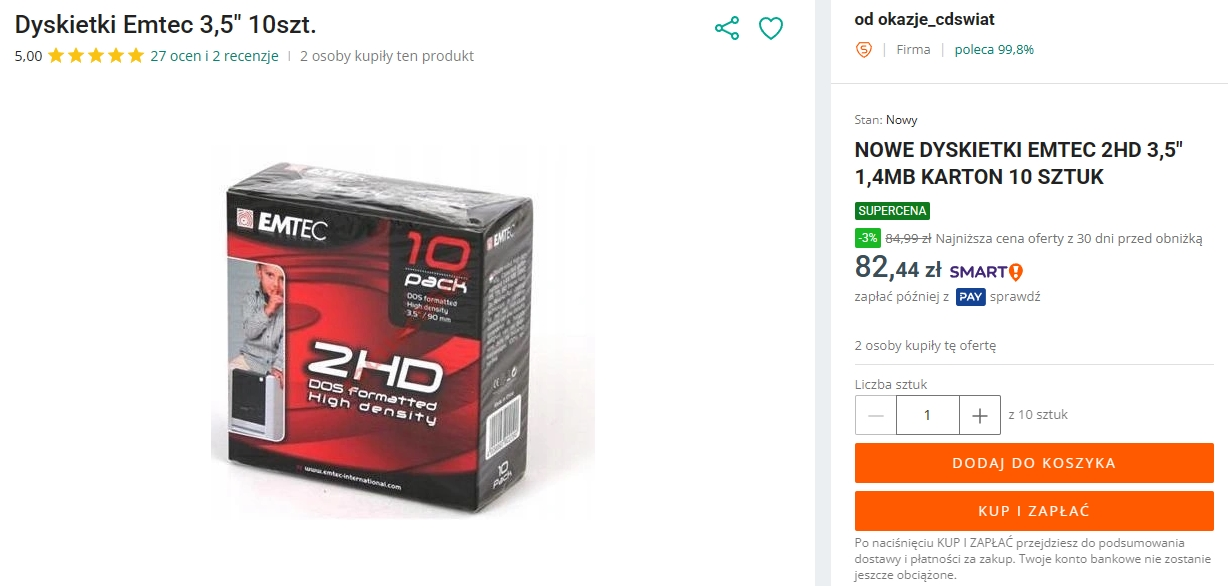
Task: Click the -3% discount badge
Action: (x=867, y=238)
